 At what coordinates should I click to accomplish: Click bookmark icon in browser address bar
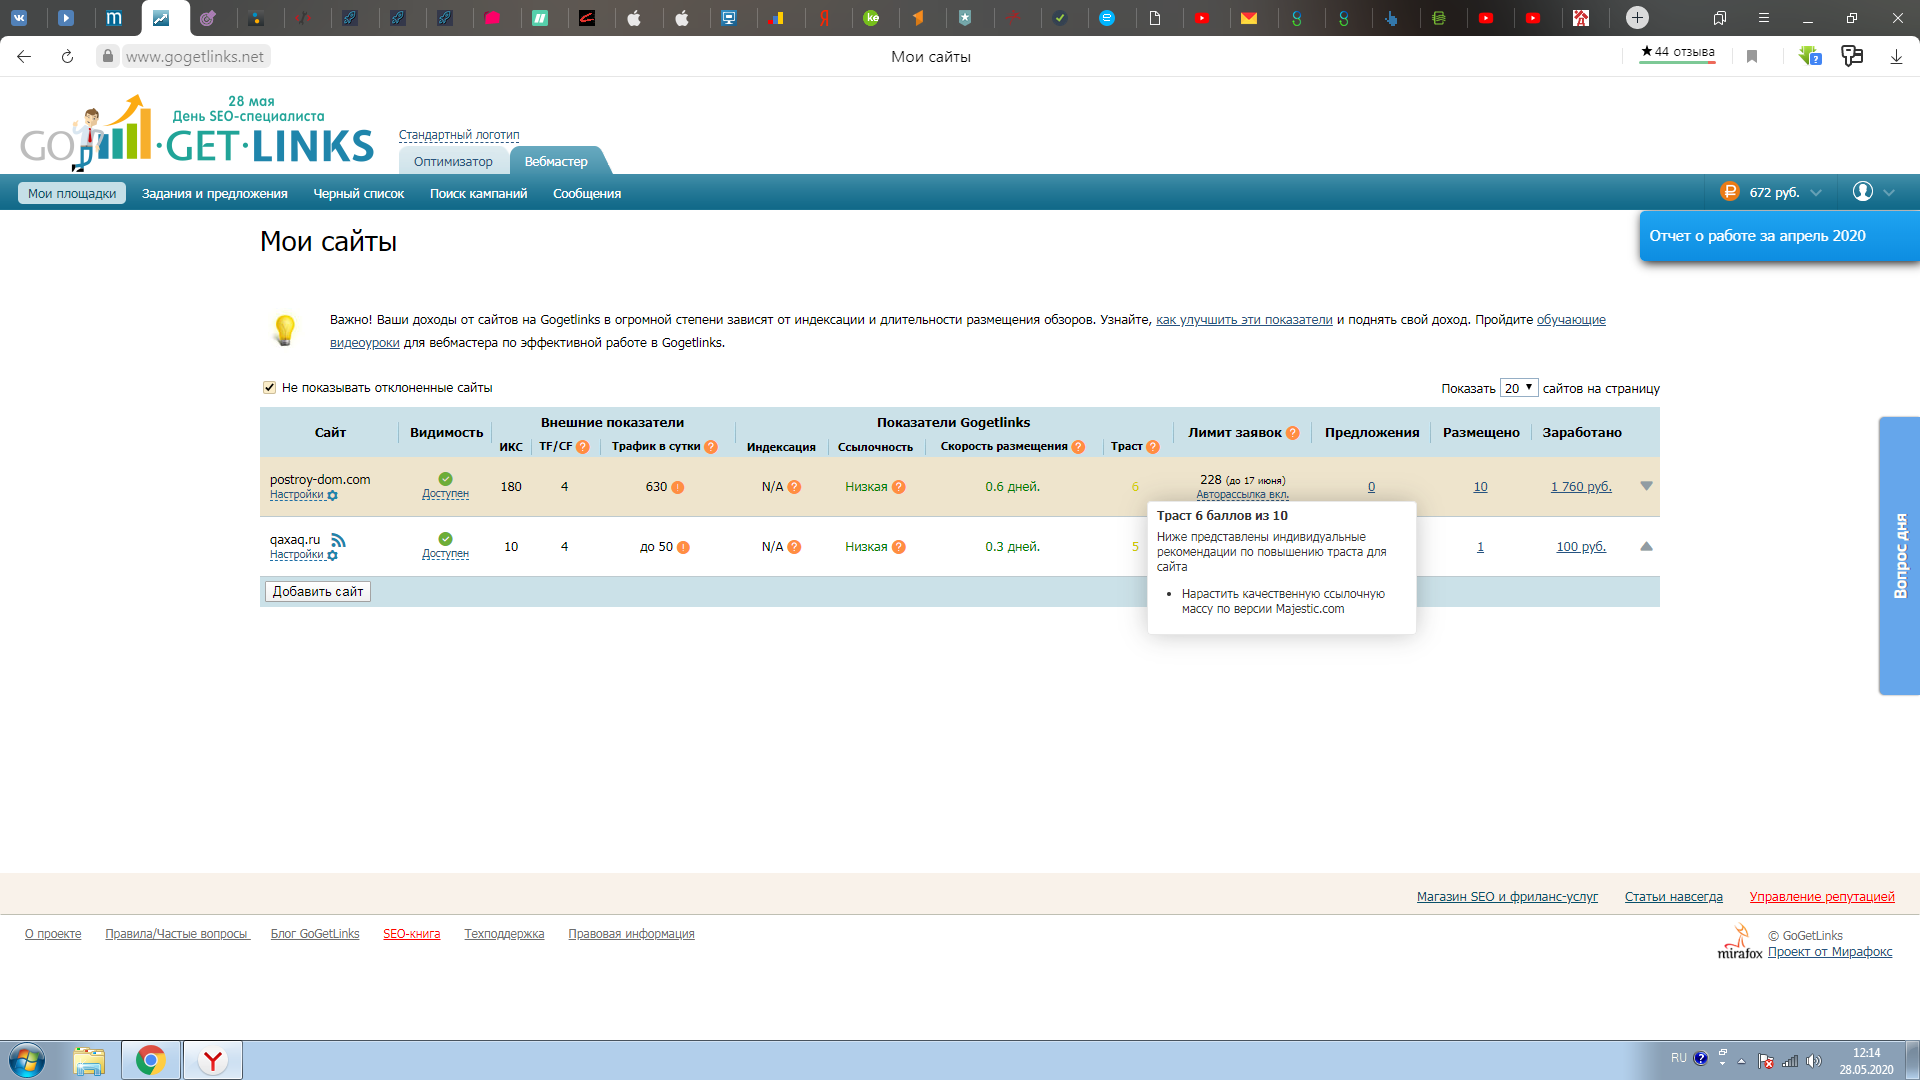pyautogui.click(x=1752, y=57)
